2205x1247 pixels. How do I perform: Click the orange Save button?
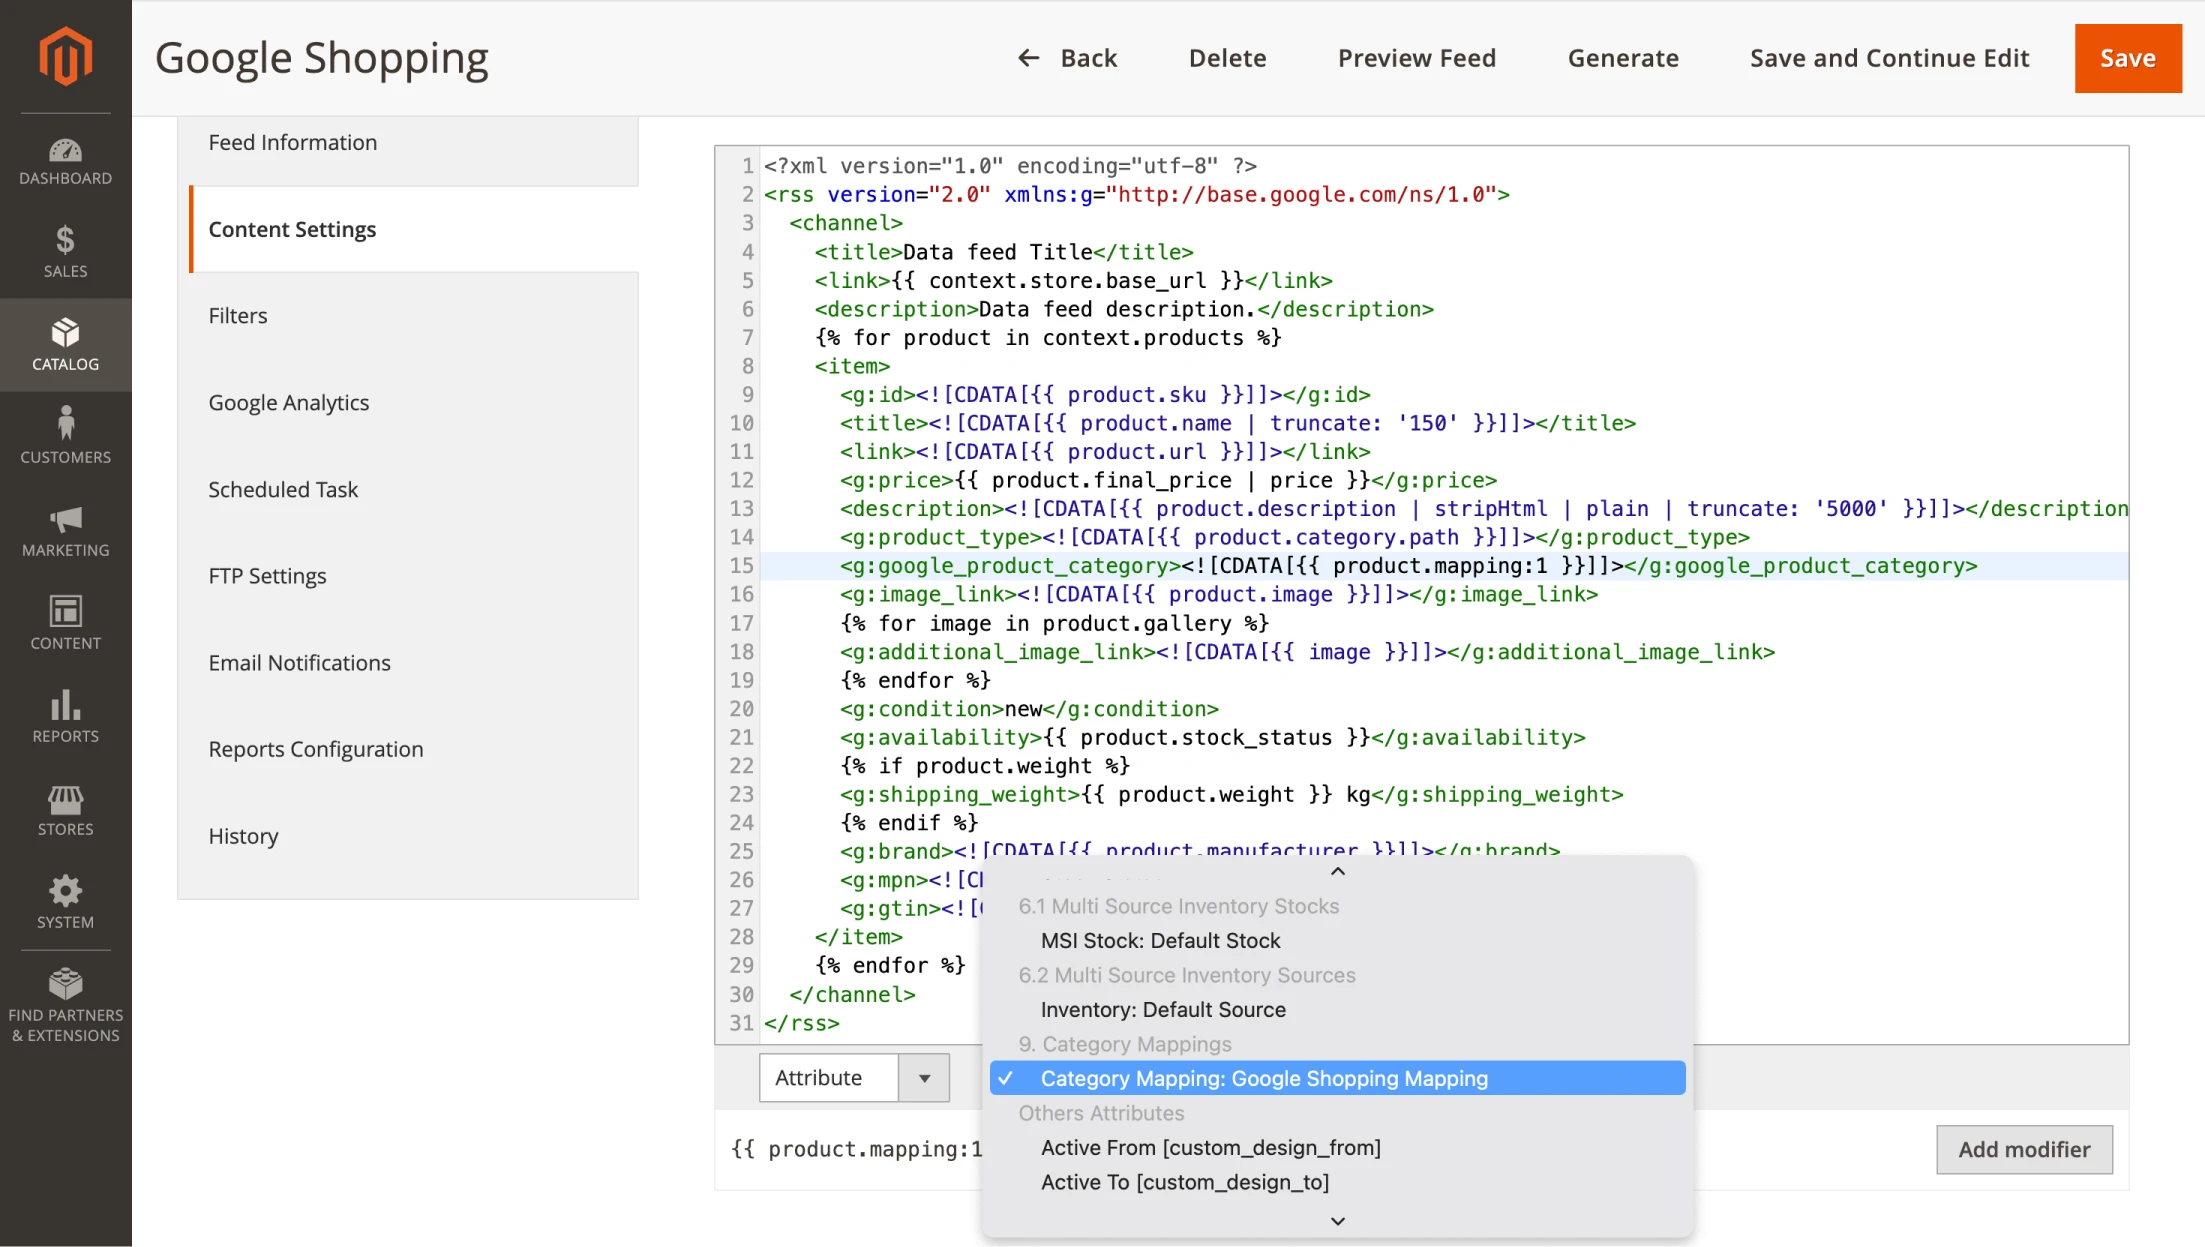pyautogui.click(x=2127, y=58)
